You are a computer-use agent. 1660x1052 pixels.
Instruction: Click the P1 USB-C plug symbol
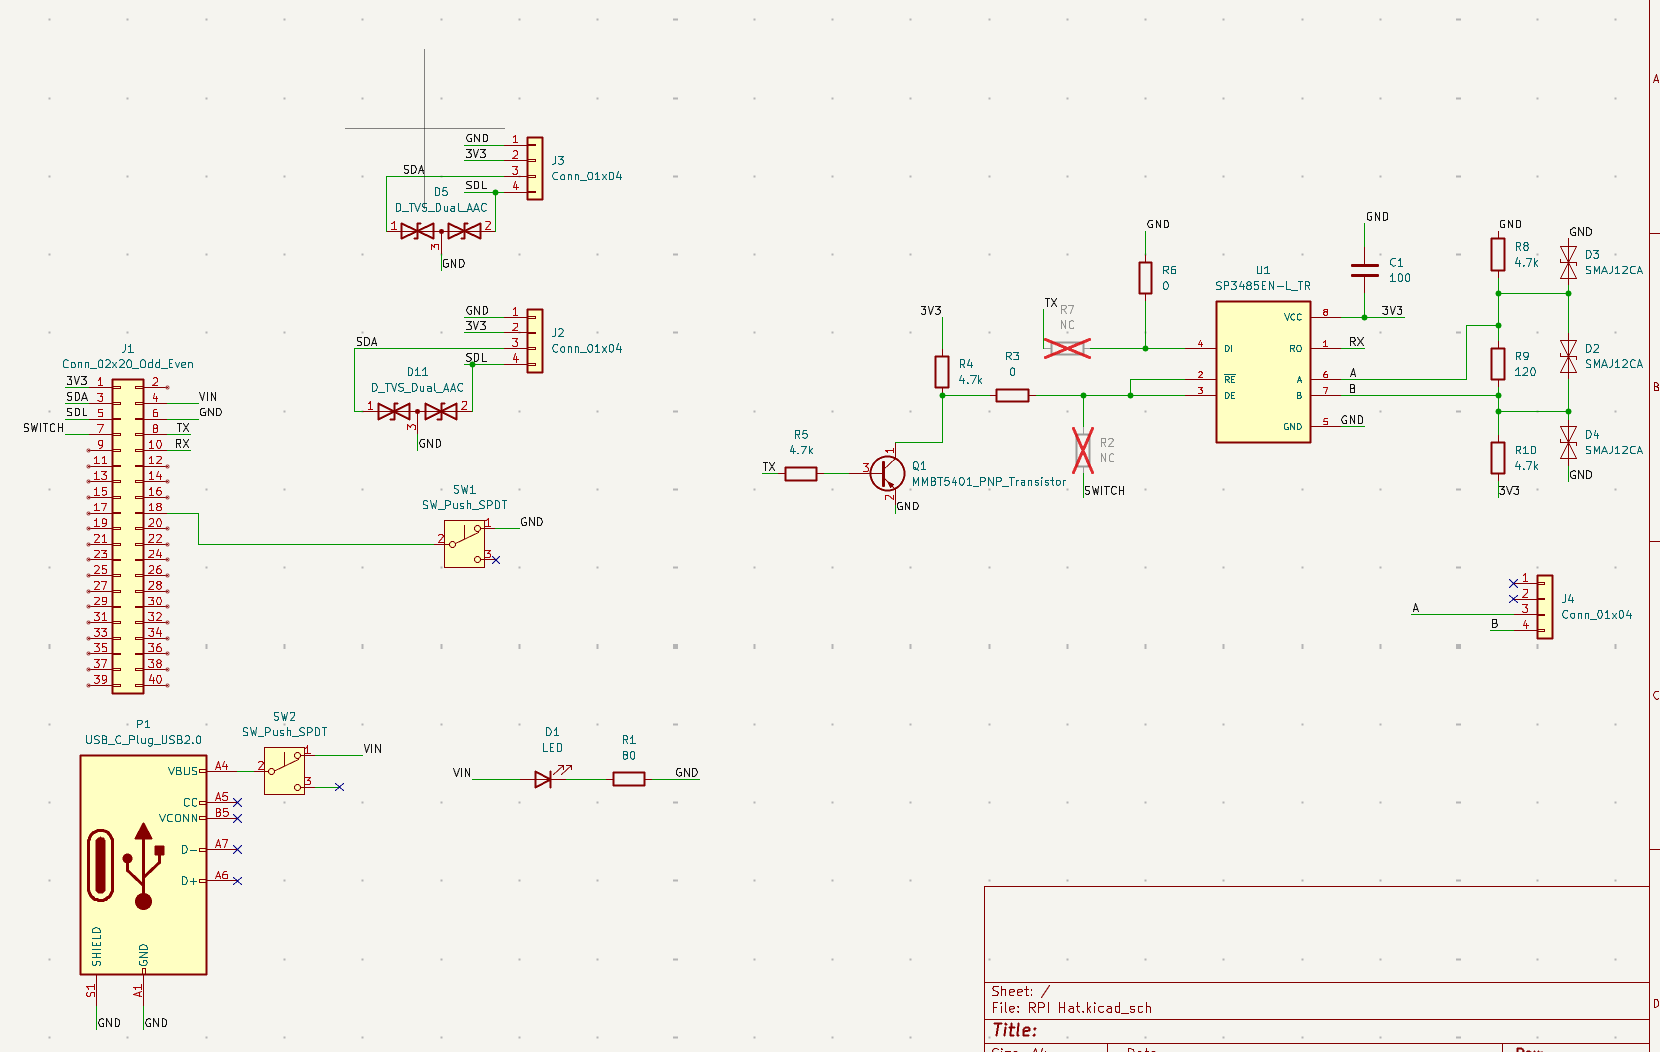(x=143, y=864)
